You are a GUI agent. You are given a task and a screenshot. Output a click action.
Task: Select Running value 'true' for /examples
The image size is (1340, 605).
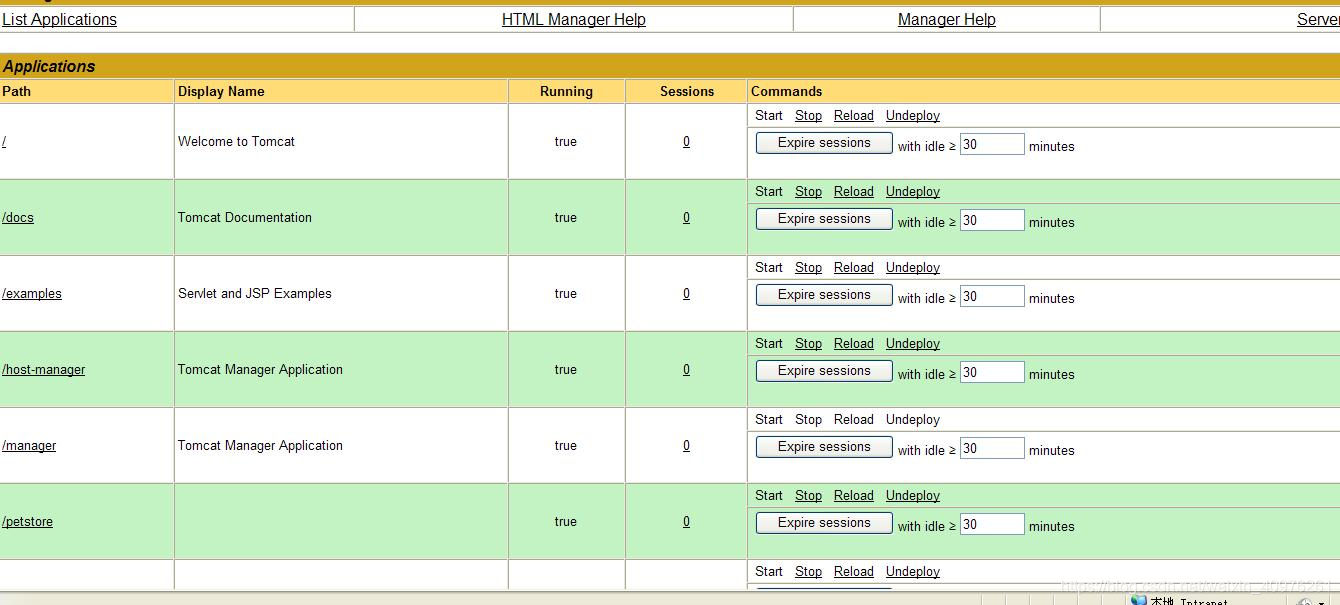click(566, 293)
